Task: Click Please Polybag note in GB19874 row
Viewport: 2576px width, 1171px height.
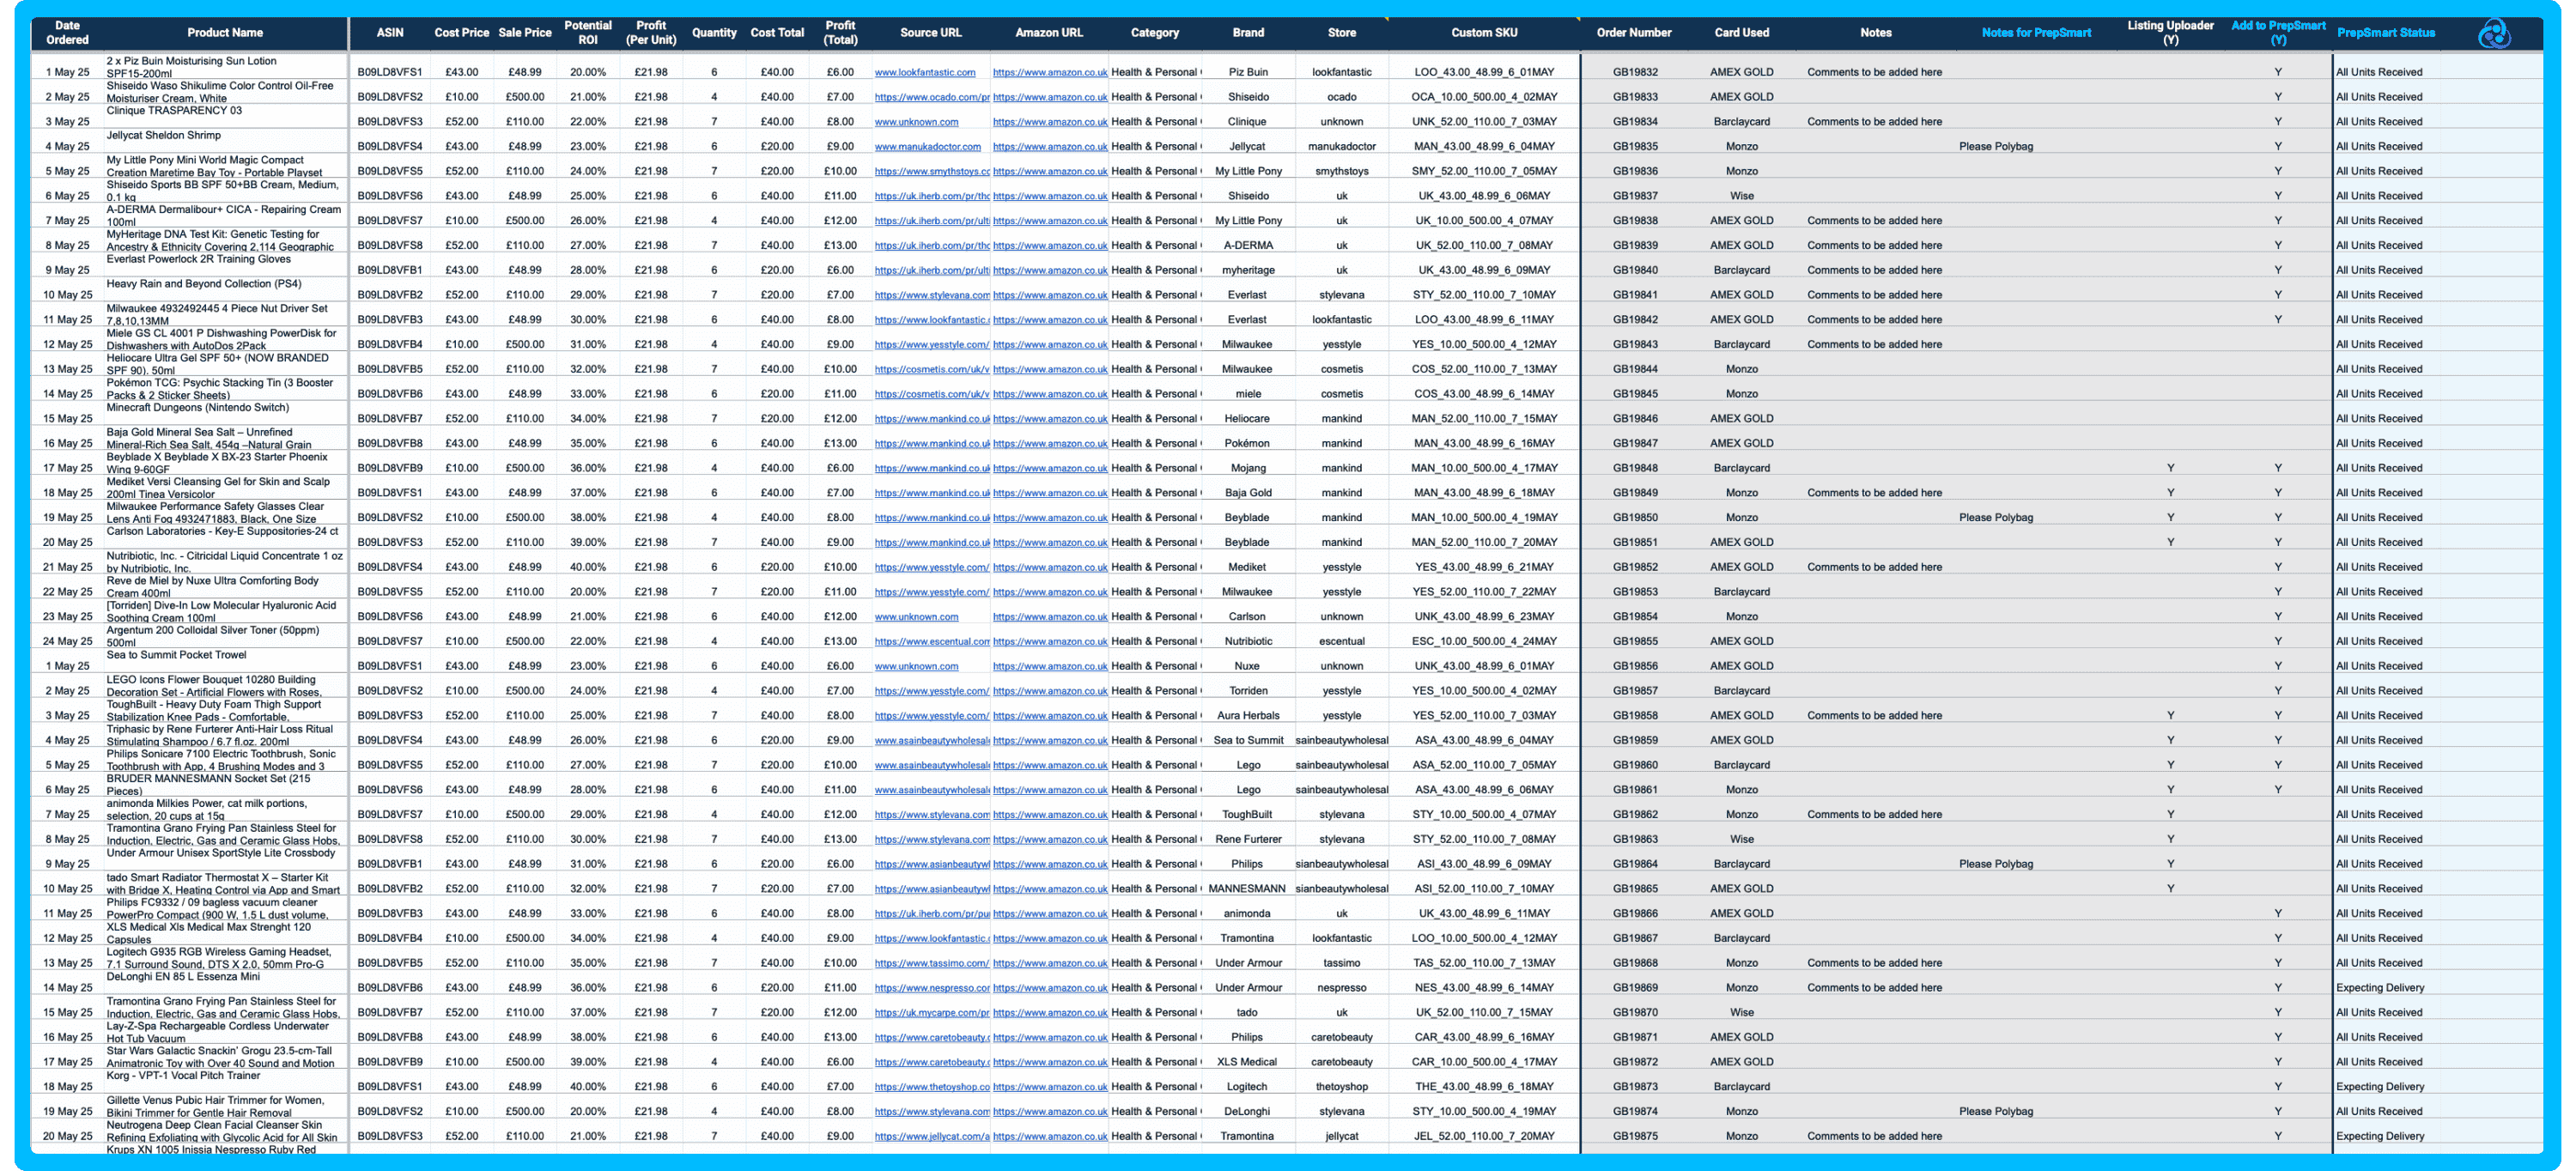Action: point(1996,1112)
